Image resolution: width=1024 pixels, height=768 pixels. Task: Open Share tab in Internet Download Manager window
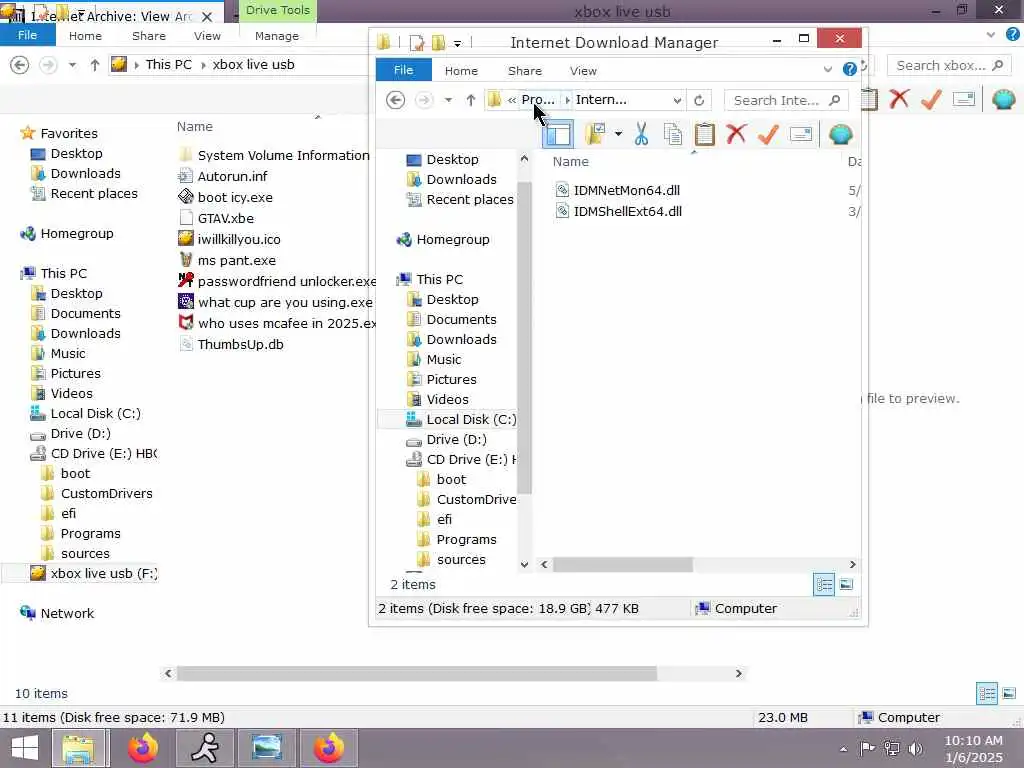pyautogui.click(x=524, y=71)
